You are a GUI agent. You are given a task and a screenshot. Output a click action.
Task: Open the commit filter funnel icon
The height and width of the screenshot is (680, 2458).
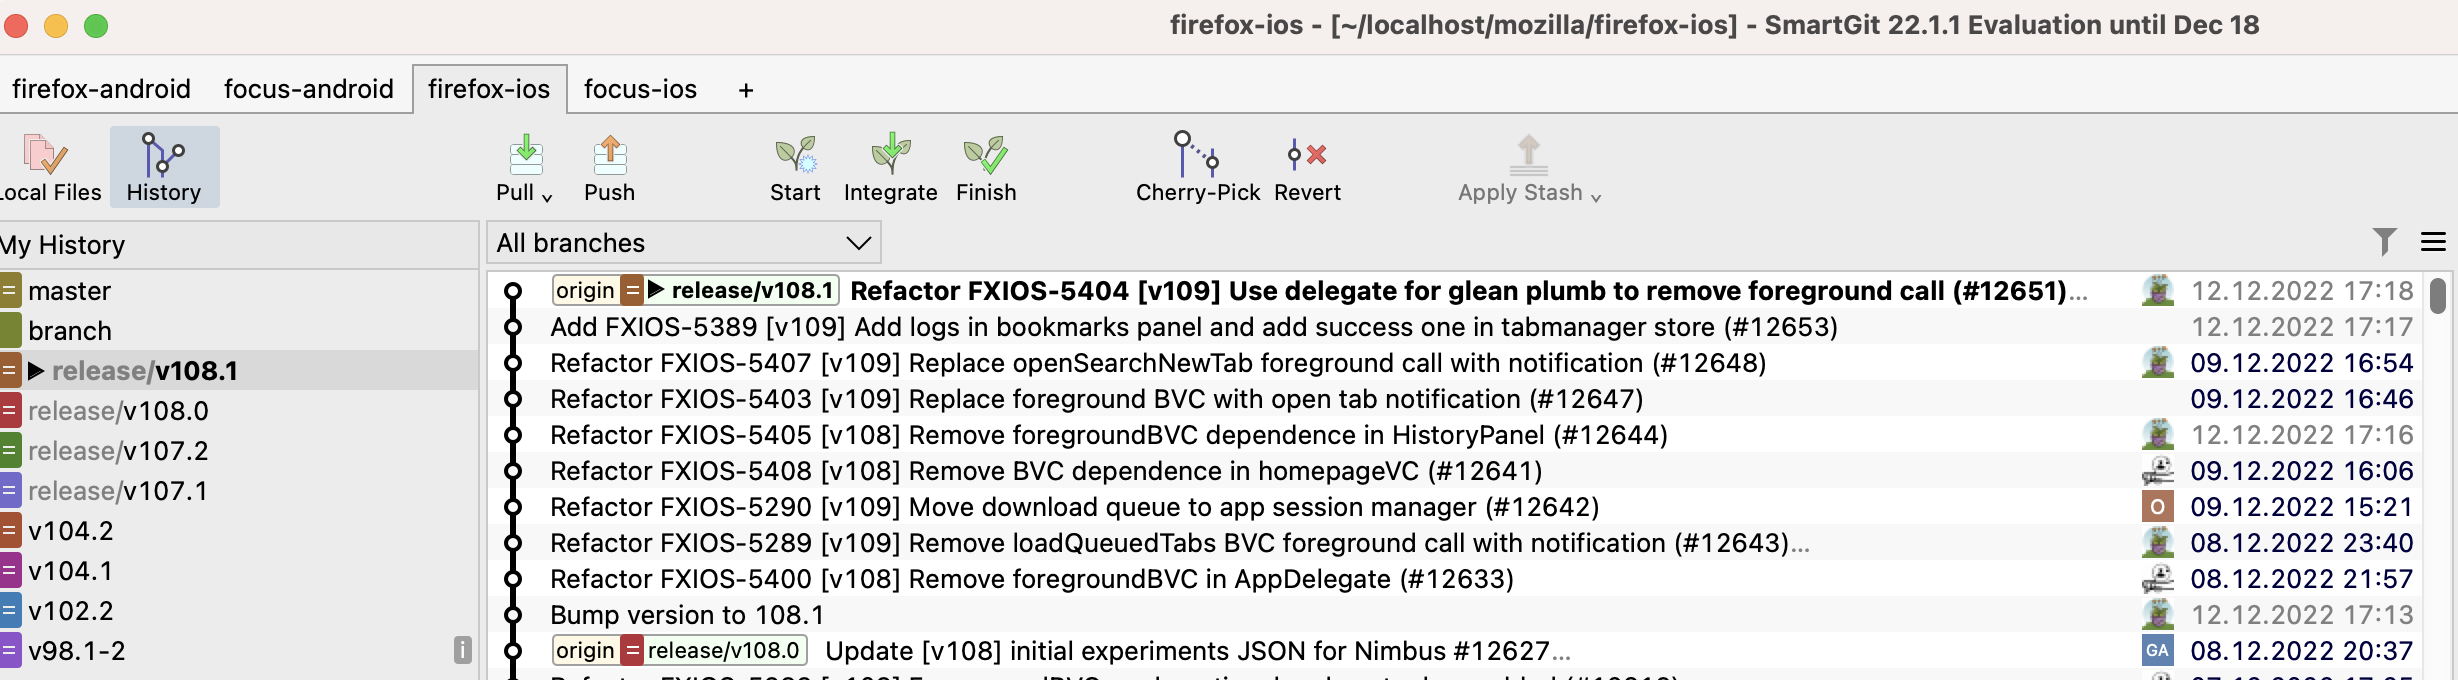pos(2384,242)
